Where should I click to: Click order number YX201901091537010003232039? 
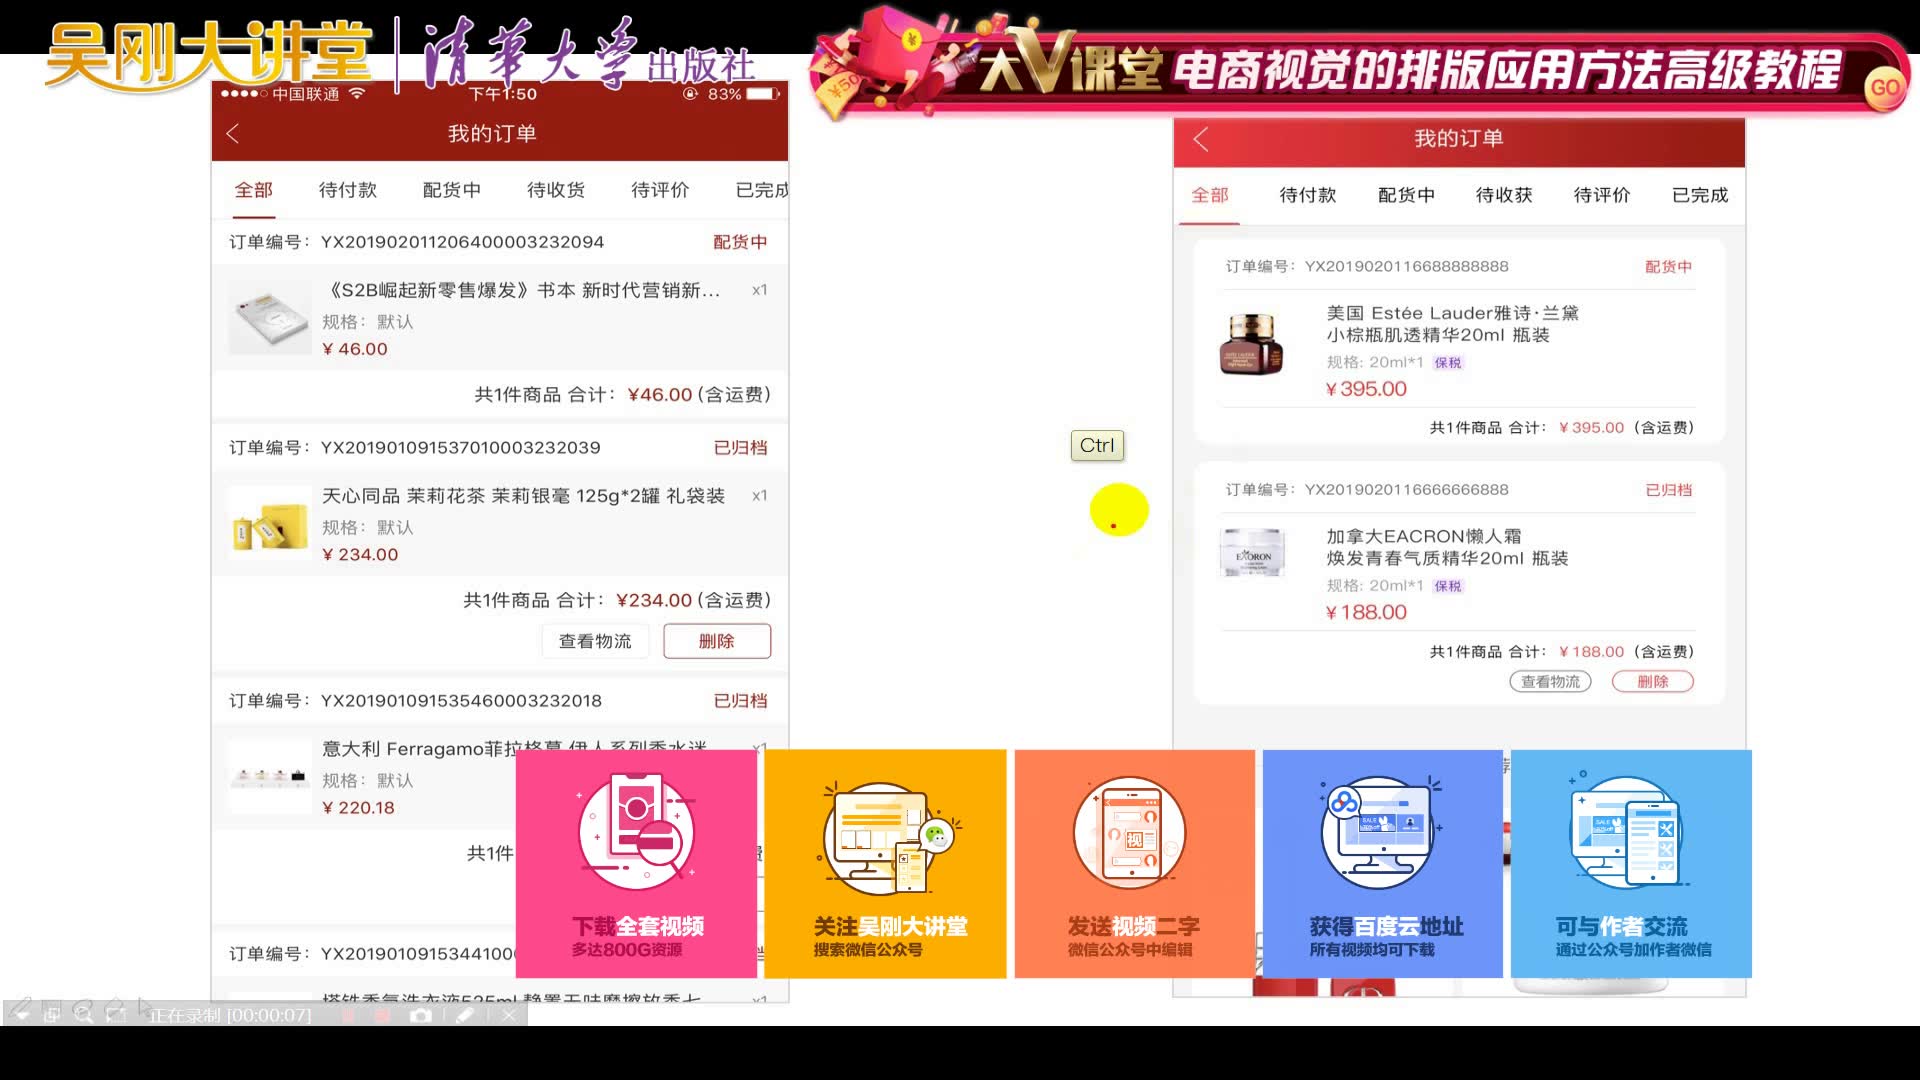[460, 448]
